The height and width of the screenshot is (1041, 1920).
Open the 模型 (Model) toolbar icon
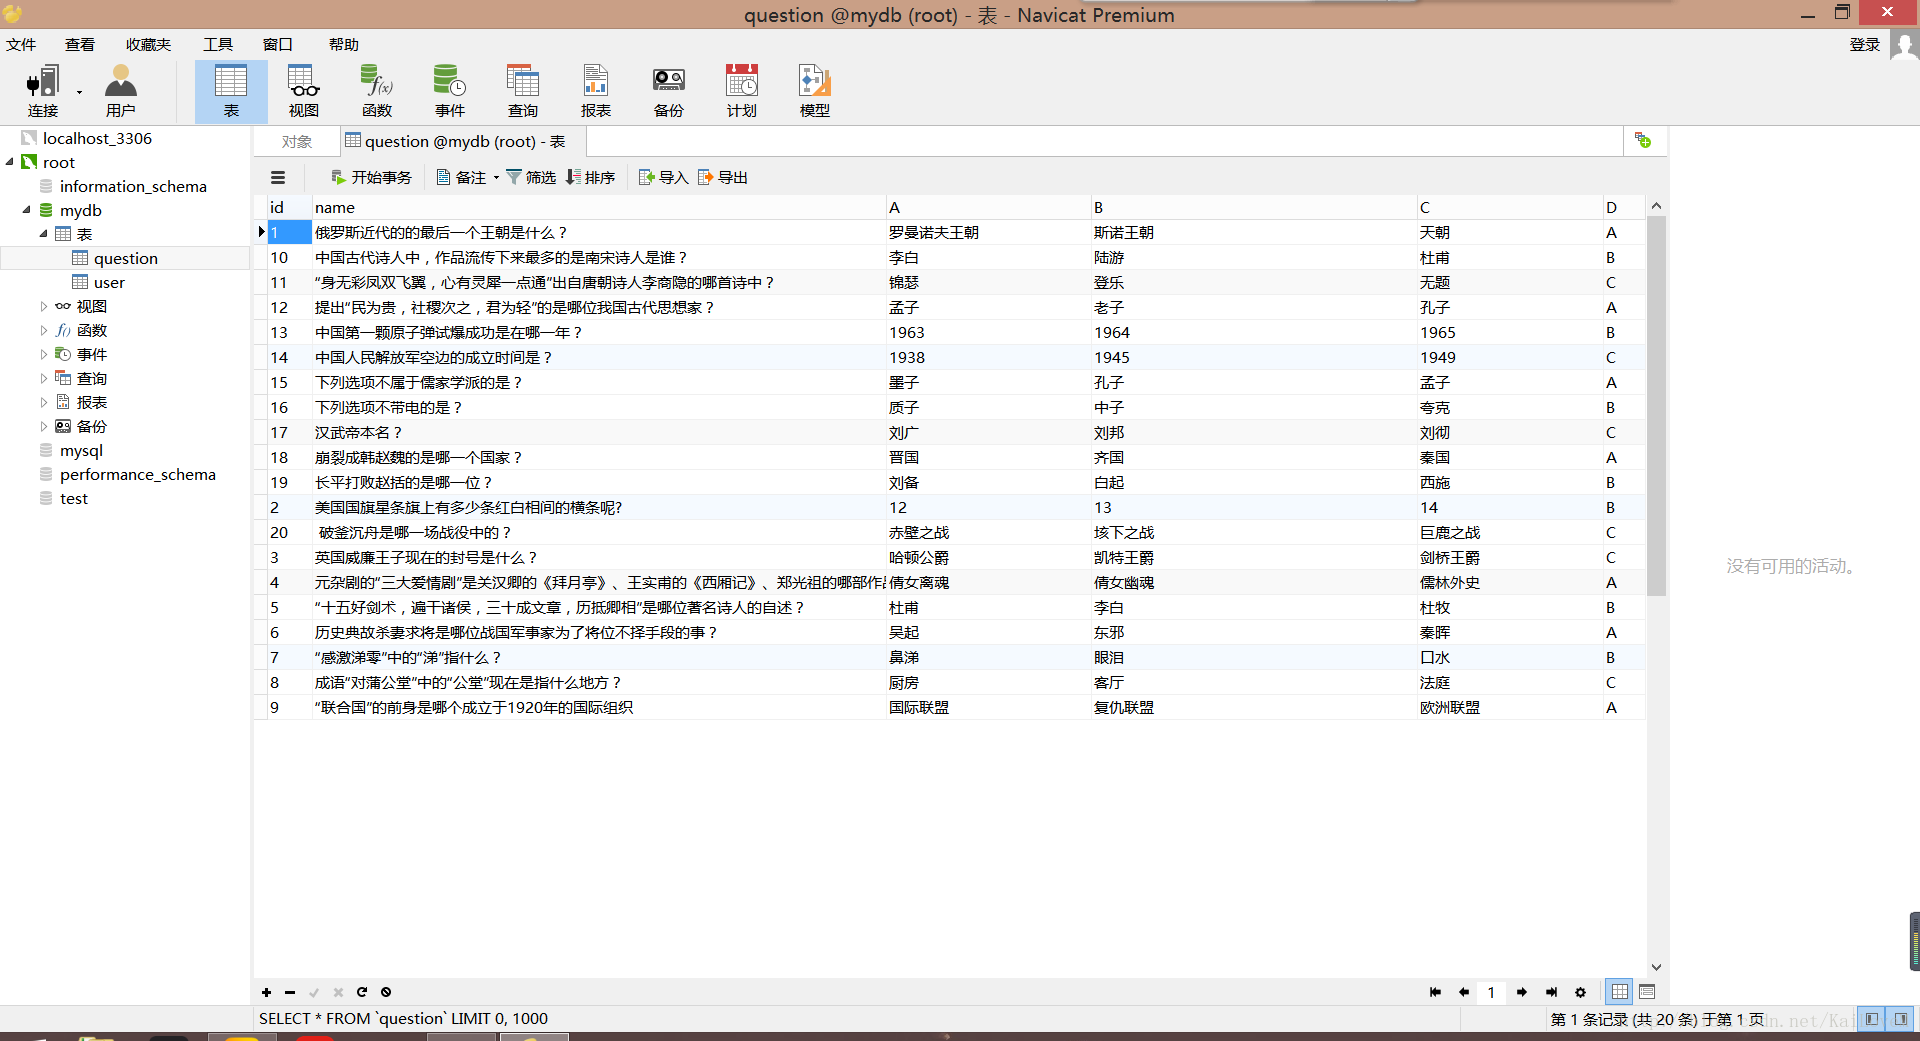click(x=815, y=91)
